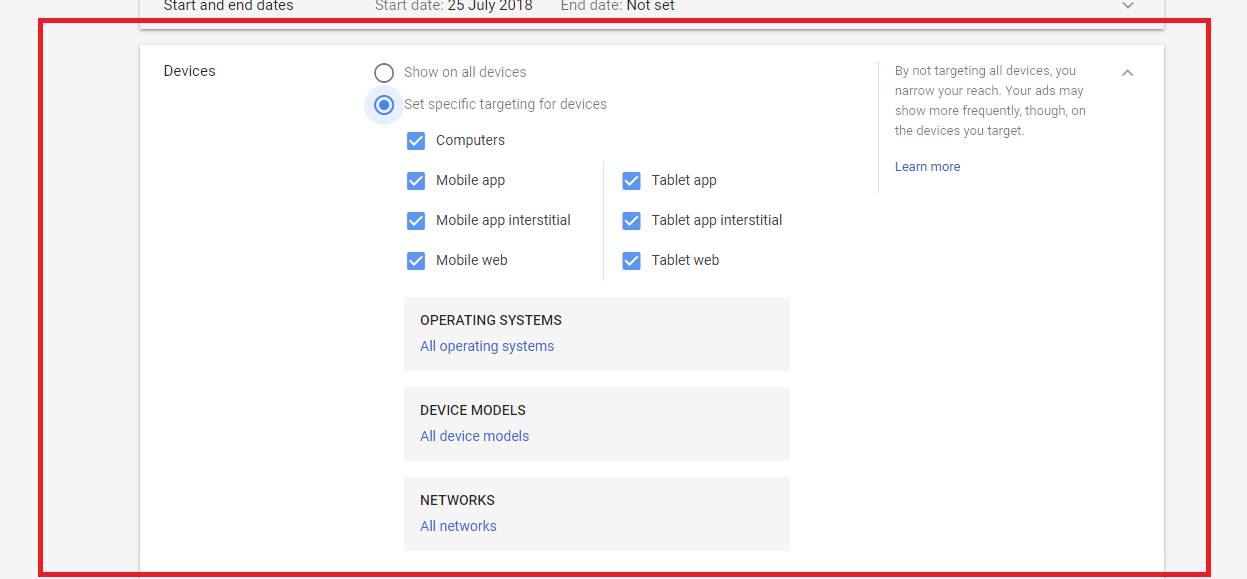Select Show on all devices radio button
Viewport: 1247px width, 579px height.
tap(384, 72)
